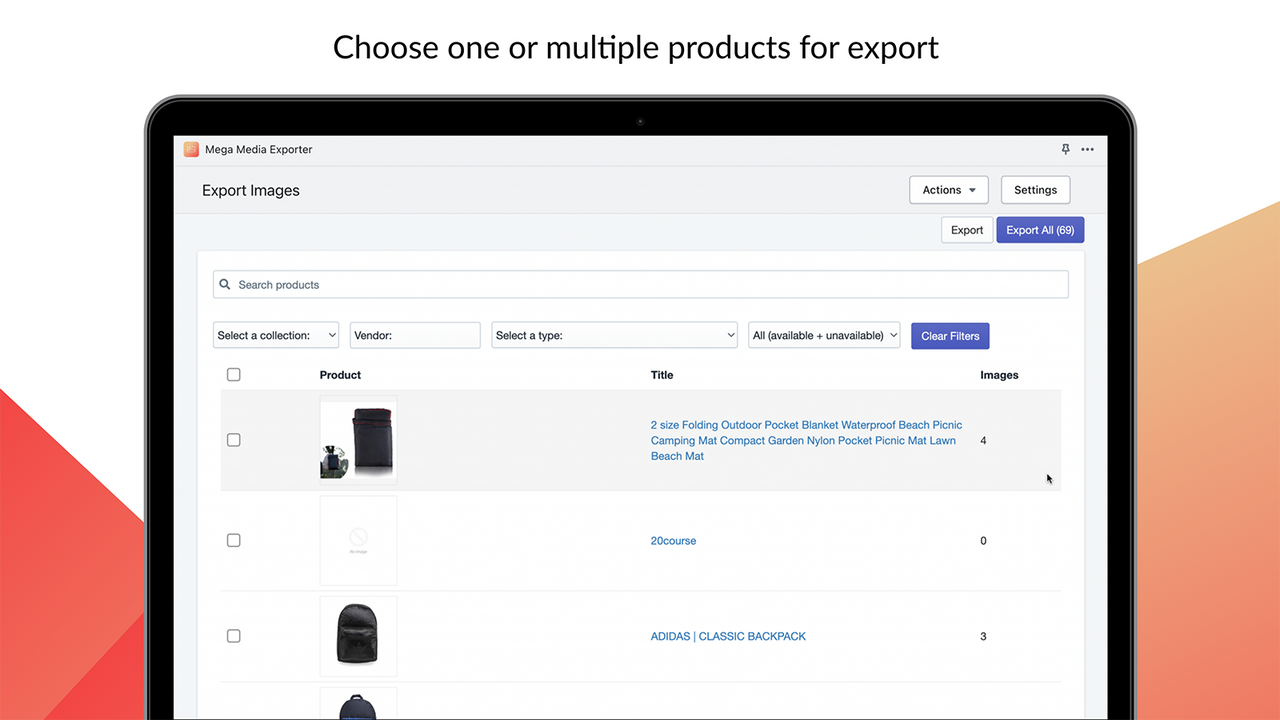Click the Export button
Viewport: 1280px width, 720px height.
966,229
